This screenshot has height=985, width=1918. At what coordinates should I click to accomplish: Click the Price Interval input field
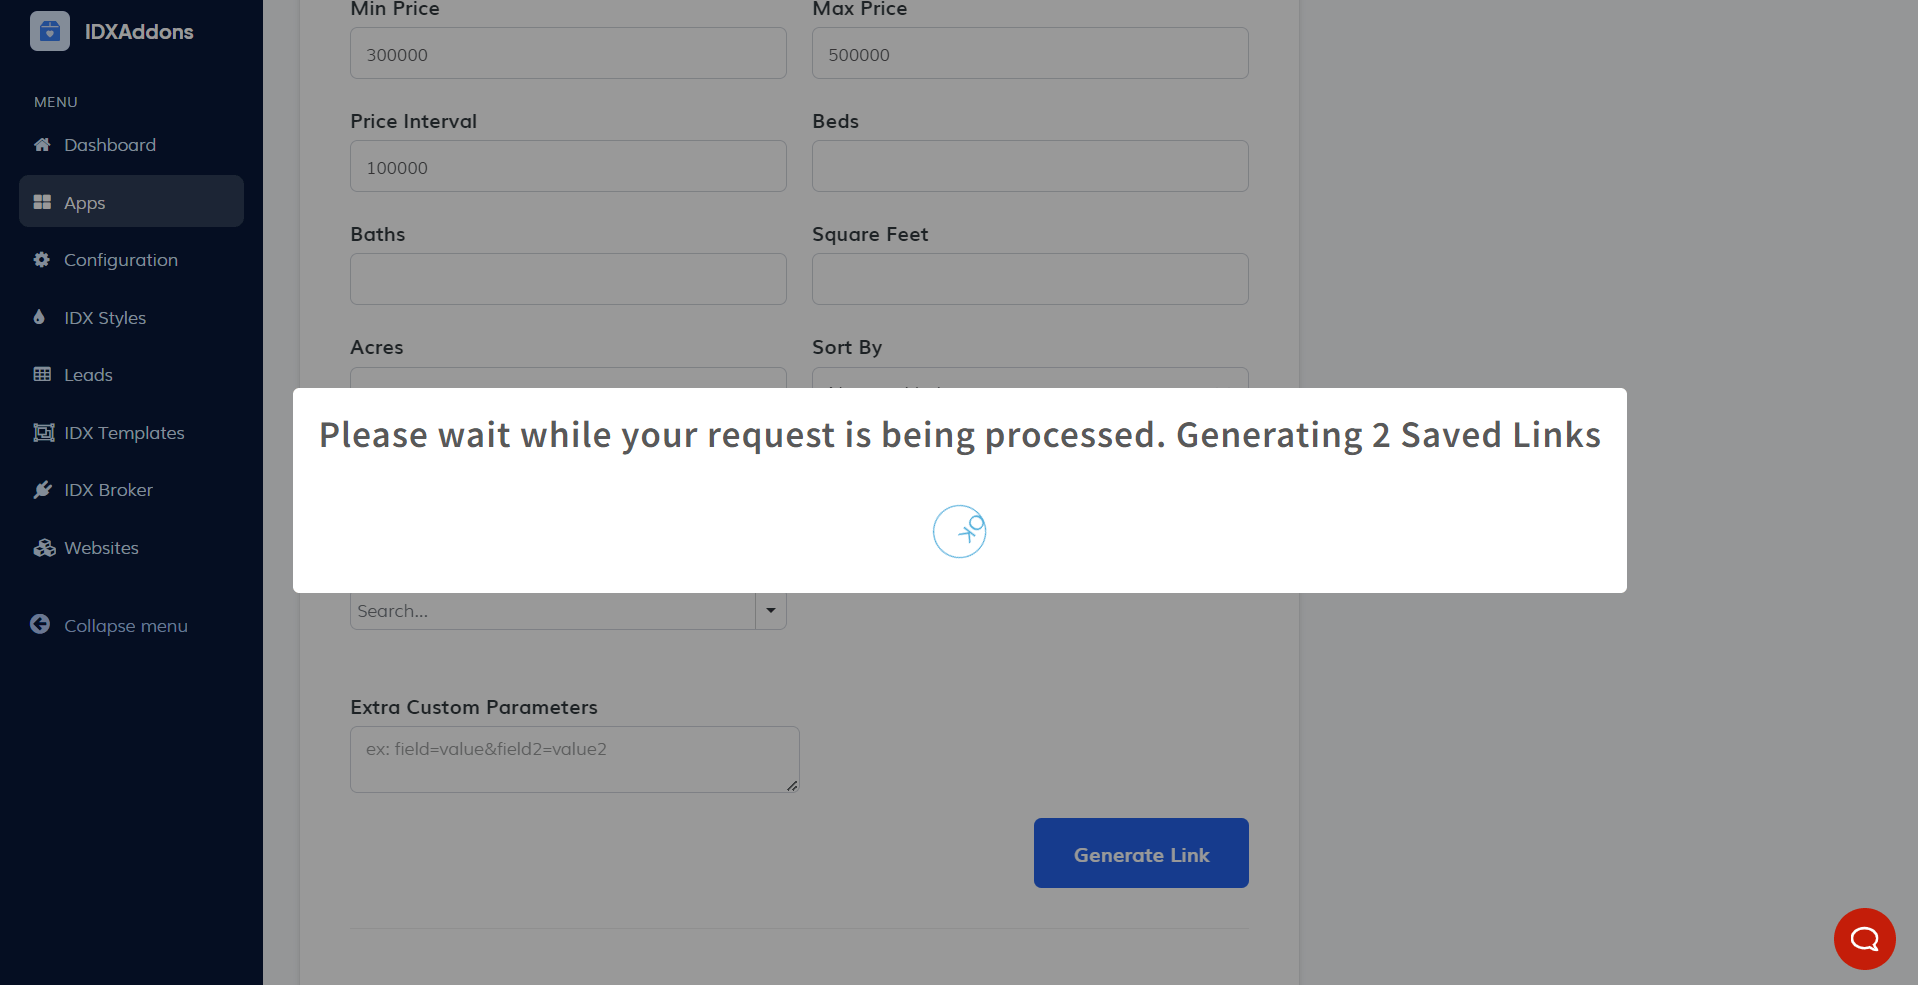(x=568, y=166)
